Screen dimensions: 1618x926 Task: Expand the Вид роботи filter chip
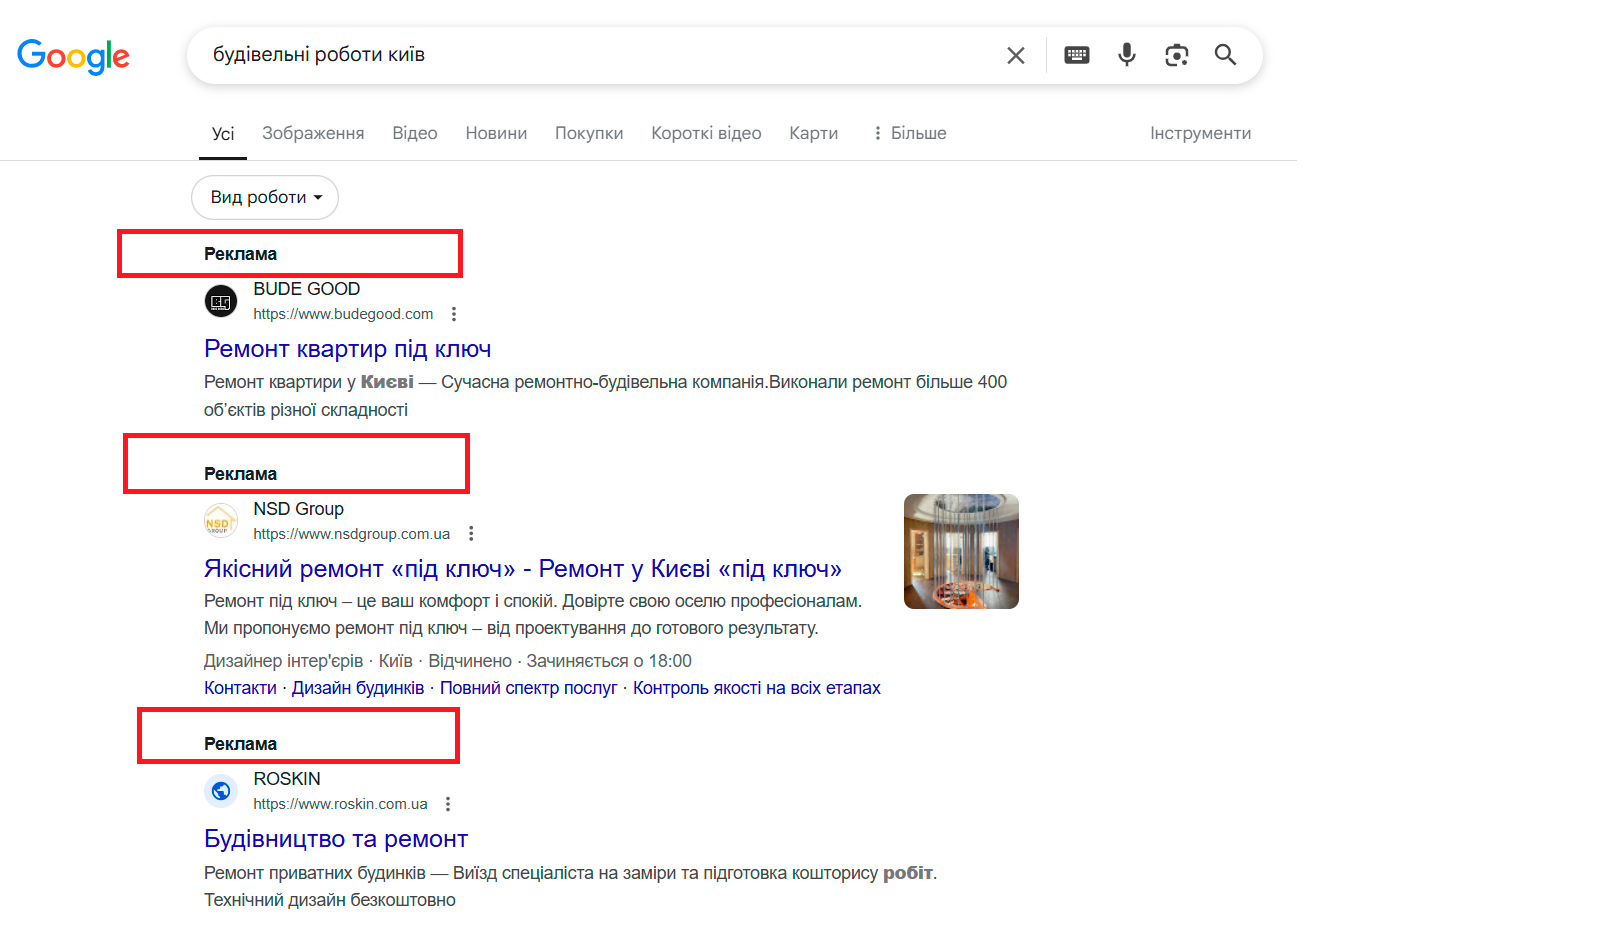pos(265,198)
